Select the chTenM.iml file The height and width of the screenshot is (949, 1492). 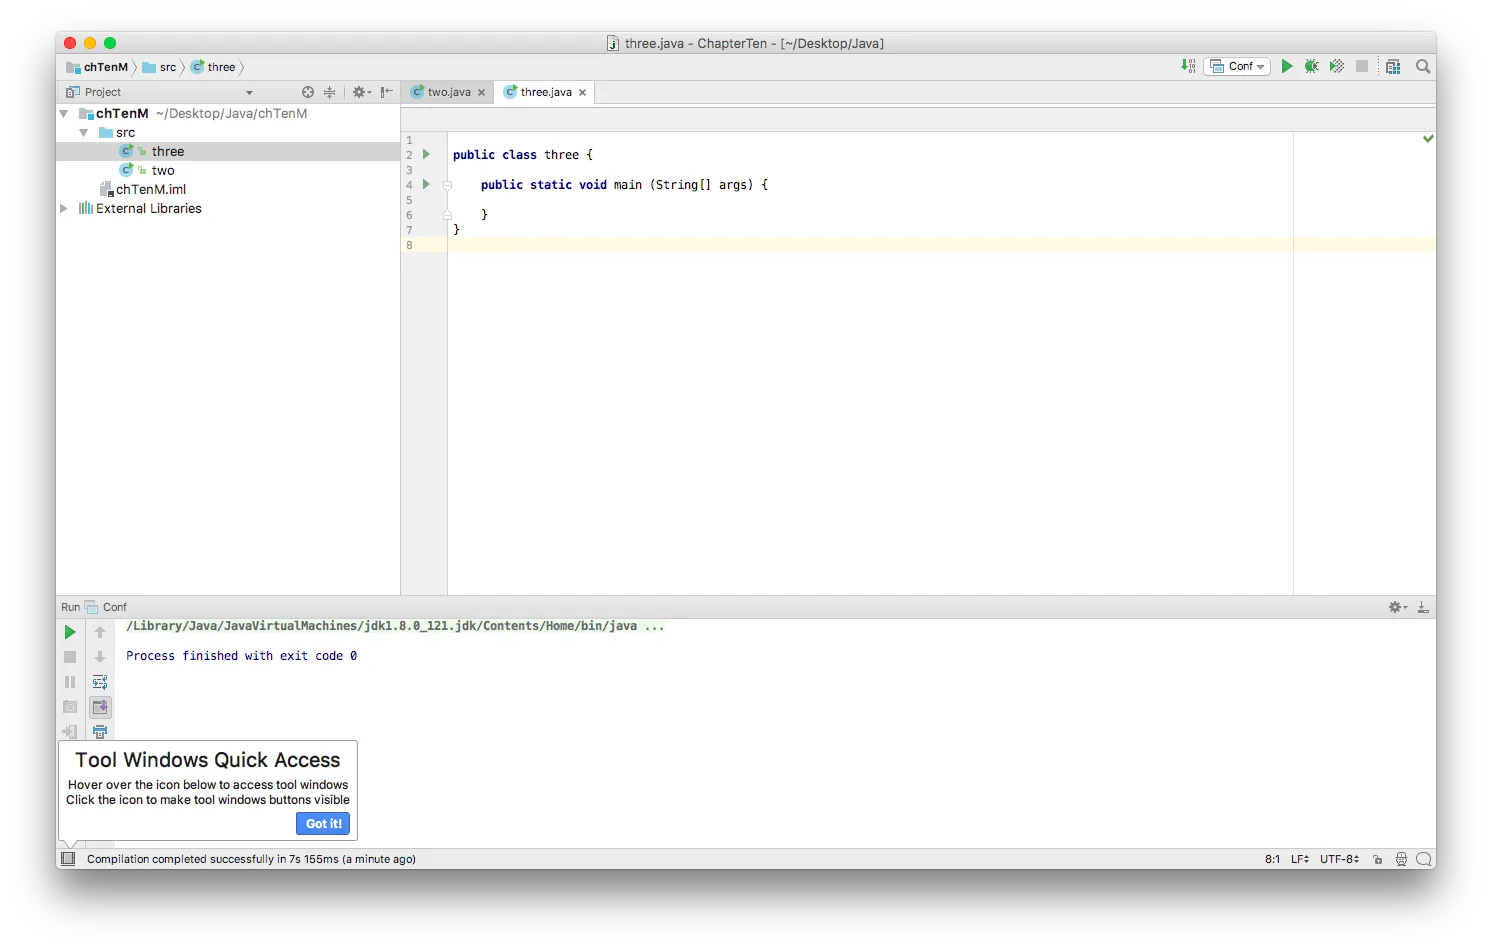coord(150,190)
